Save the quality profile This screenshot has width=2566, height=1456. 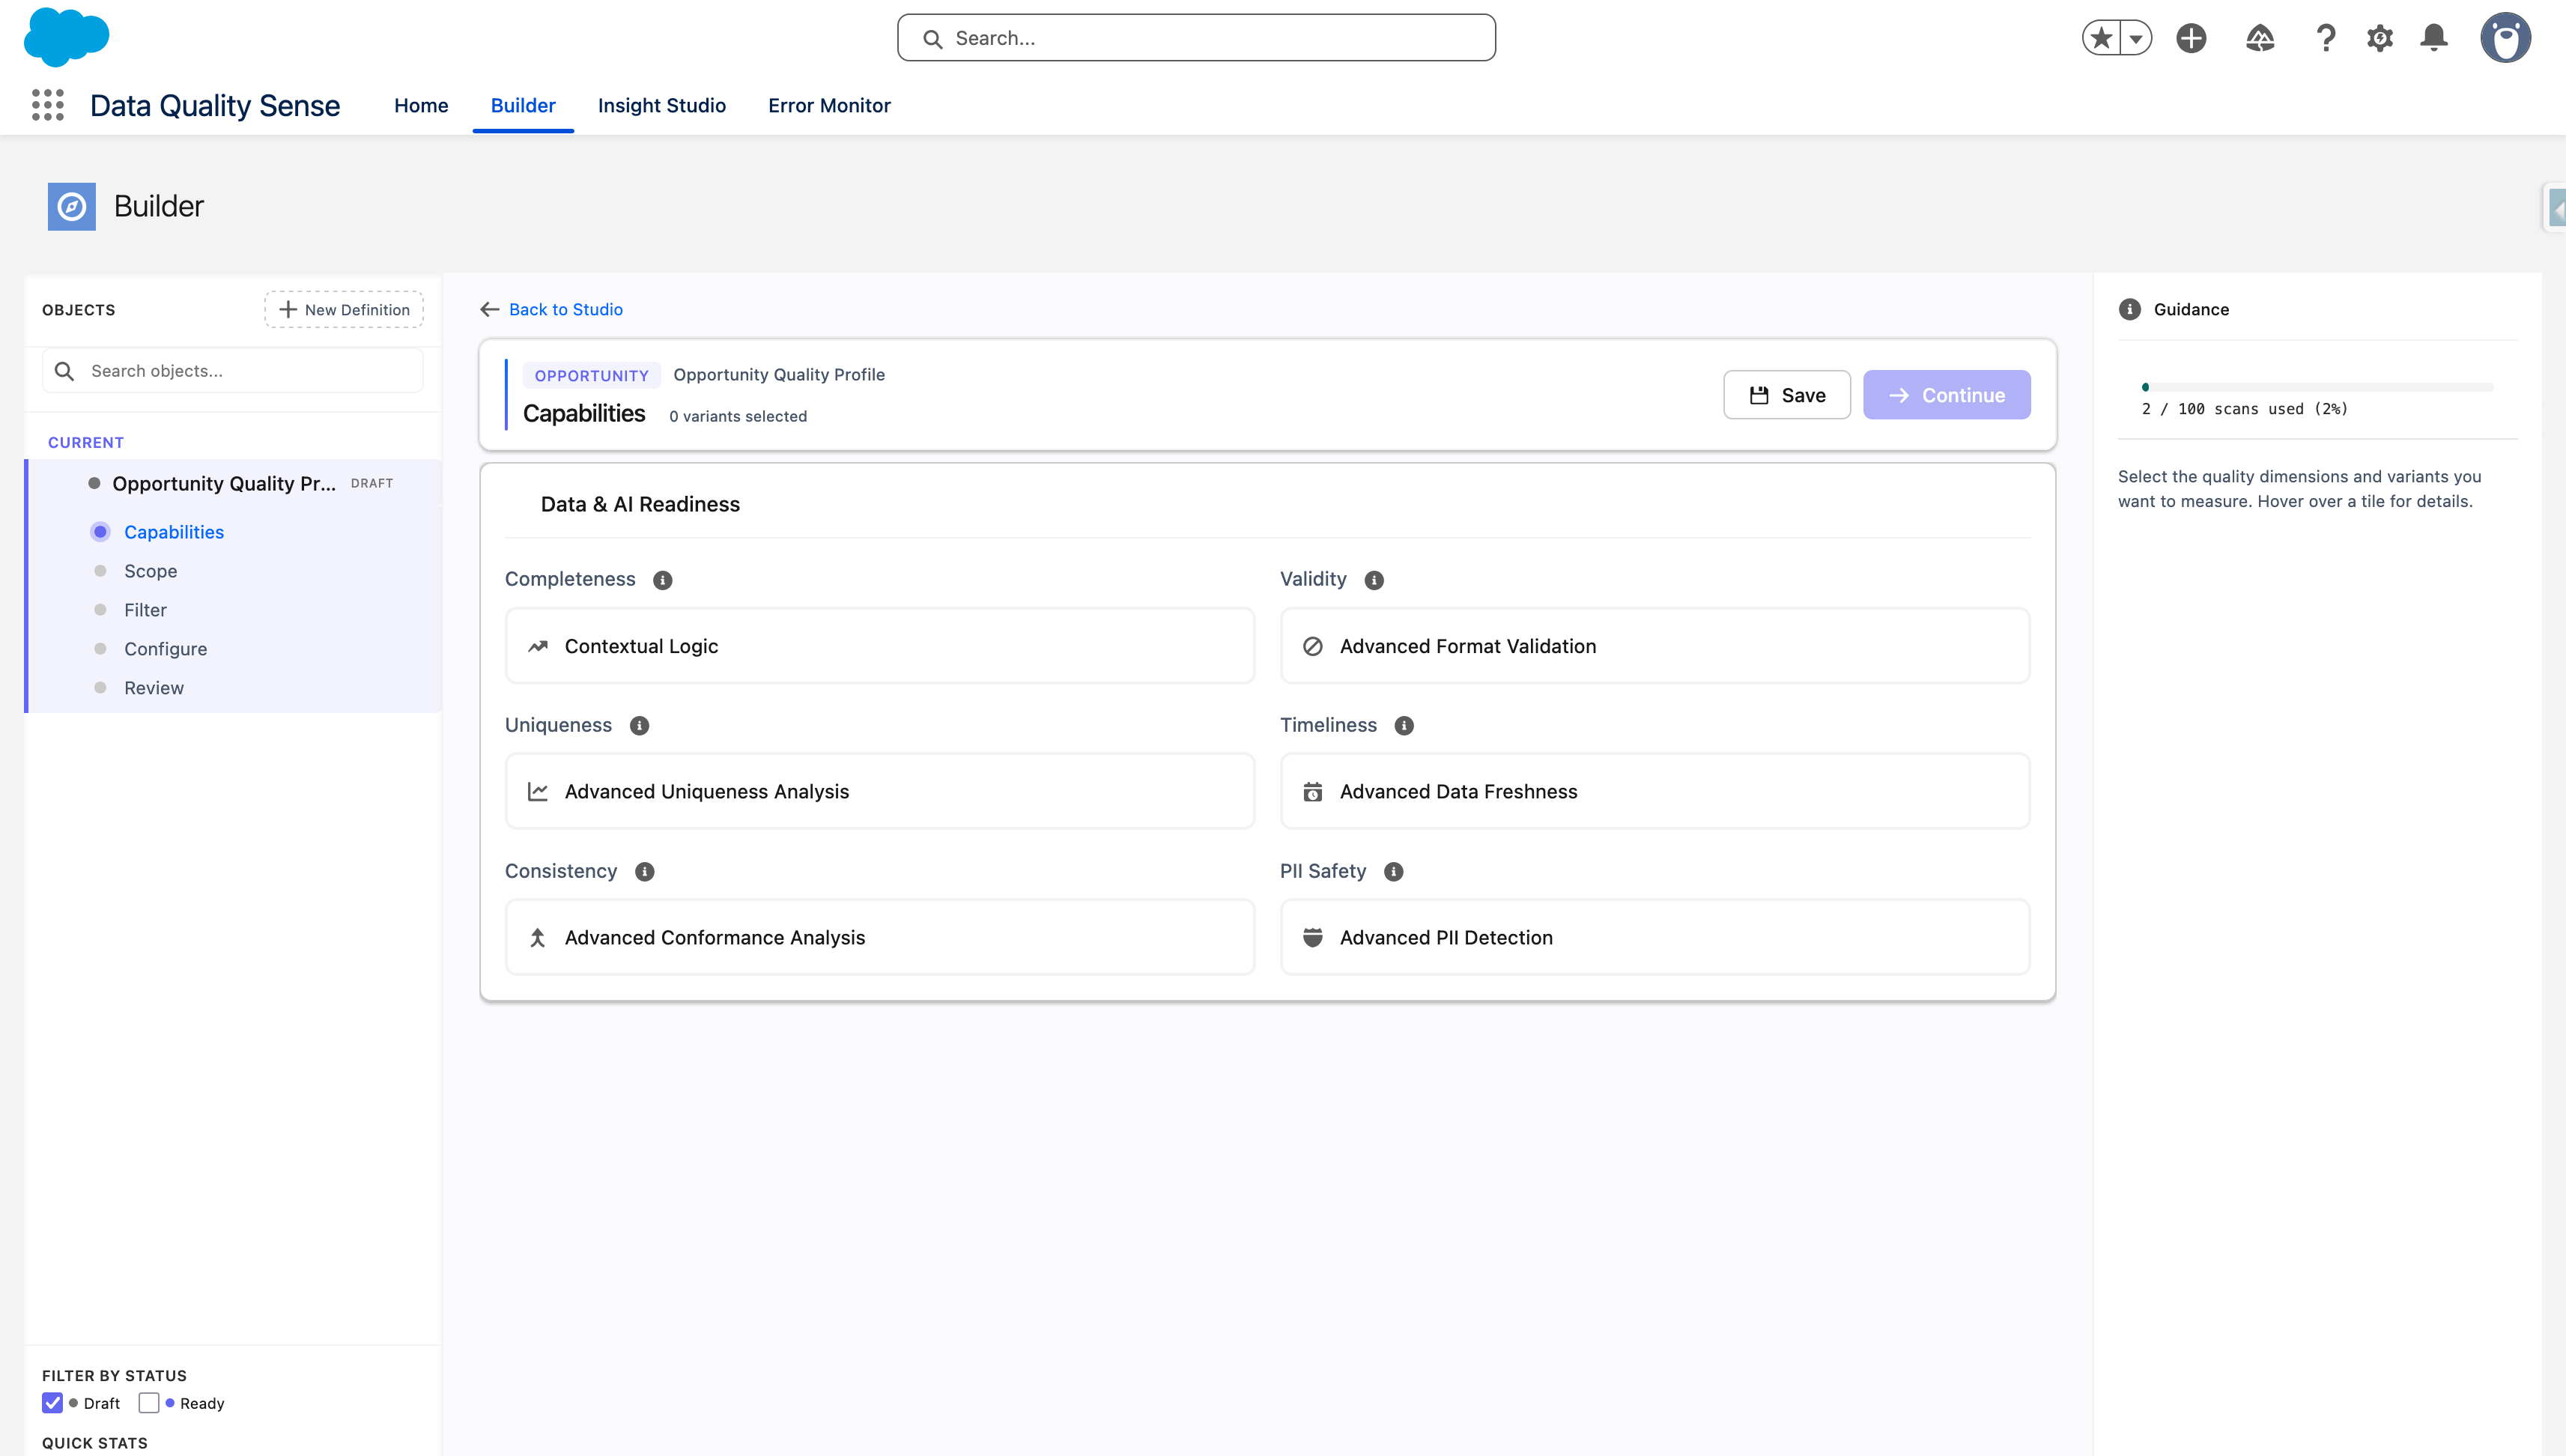pos(1787,395)
